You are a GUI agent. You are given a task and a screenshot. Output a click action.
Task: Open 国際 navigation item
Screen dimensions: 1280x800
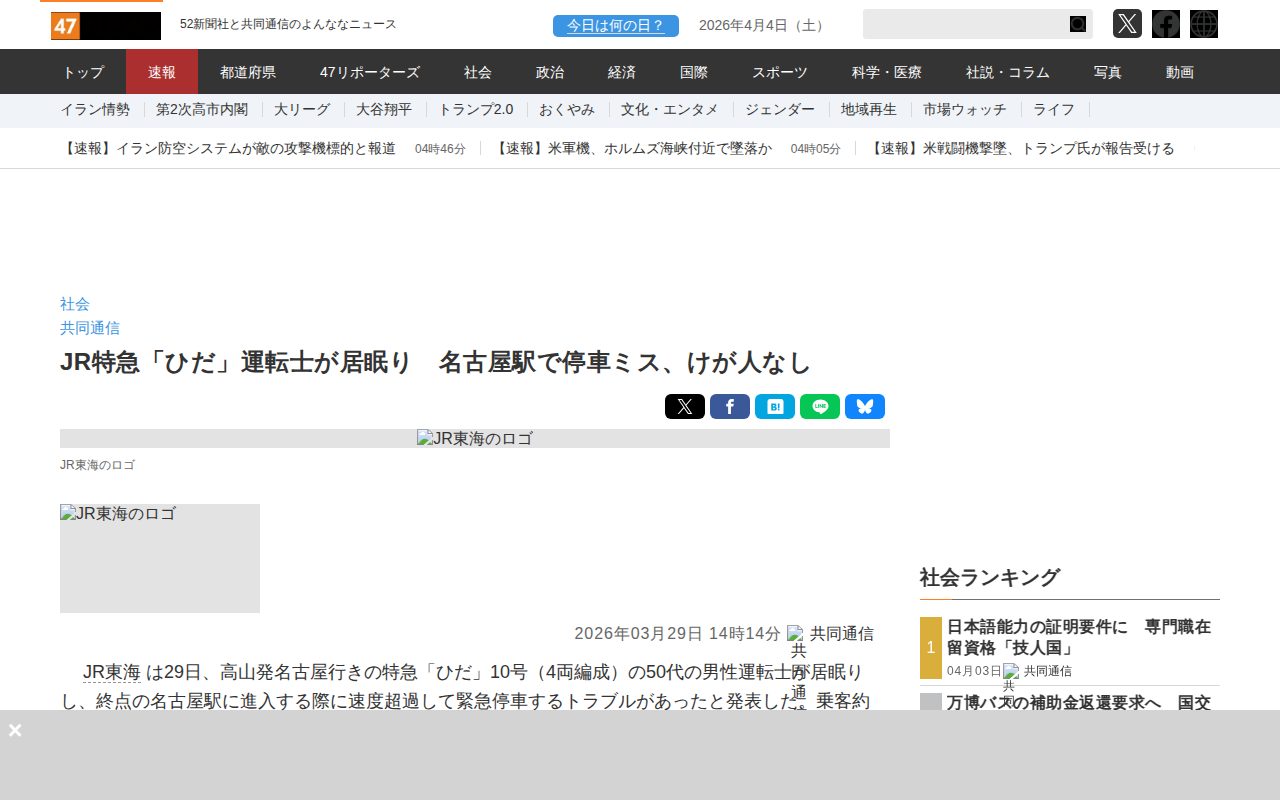click(694, 72)
